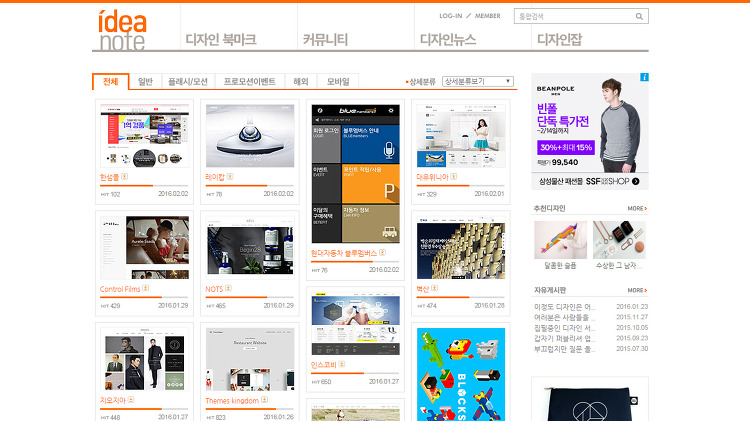Switch to the 해외 tab
Image resolution: width=750 pixels, height=421 pixels.
click(301, 81)
